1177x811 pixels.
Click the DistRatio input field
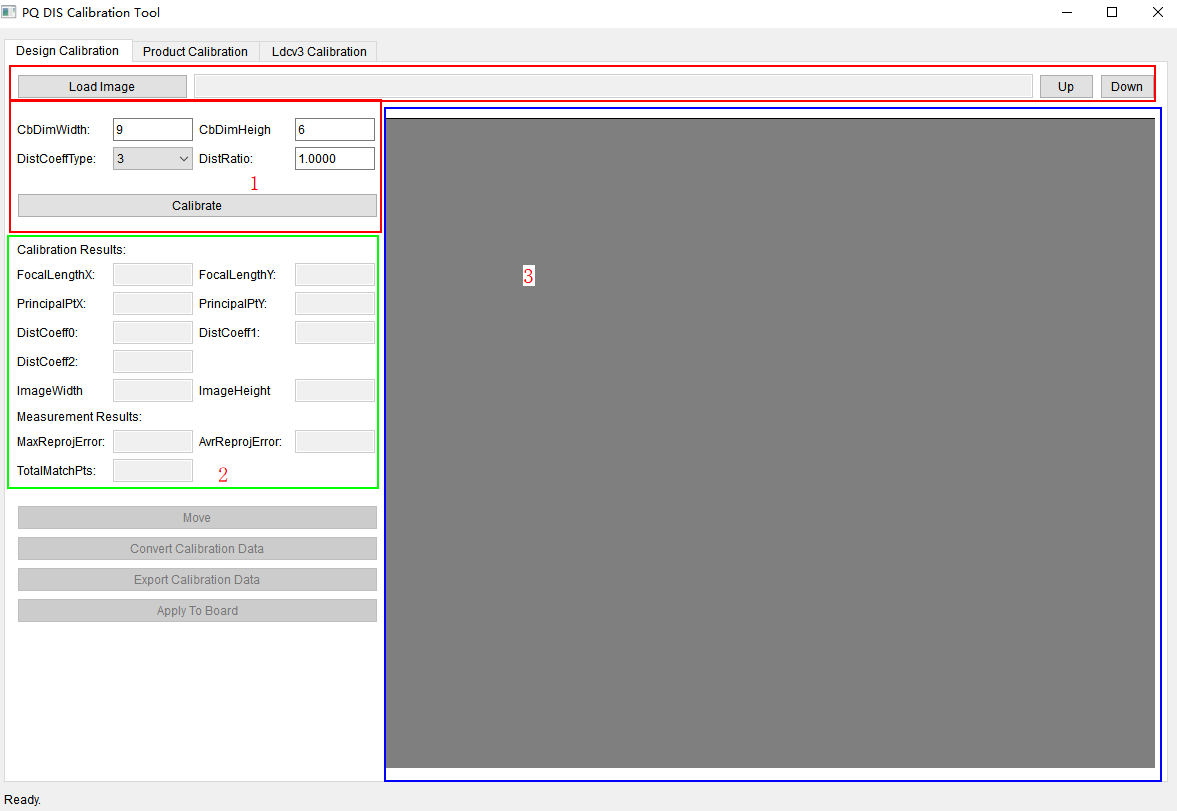coord(334,158)
